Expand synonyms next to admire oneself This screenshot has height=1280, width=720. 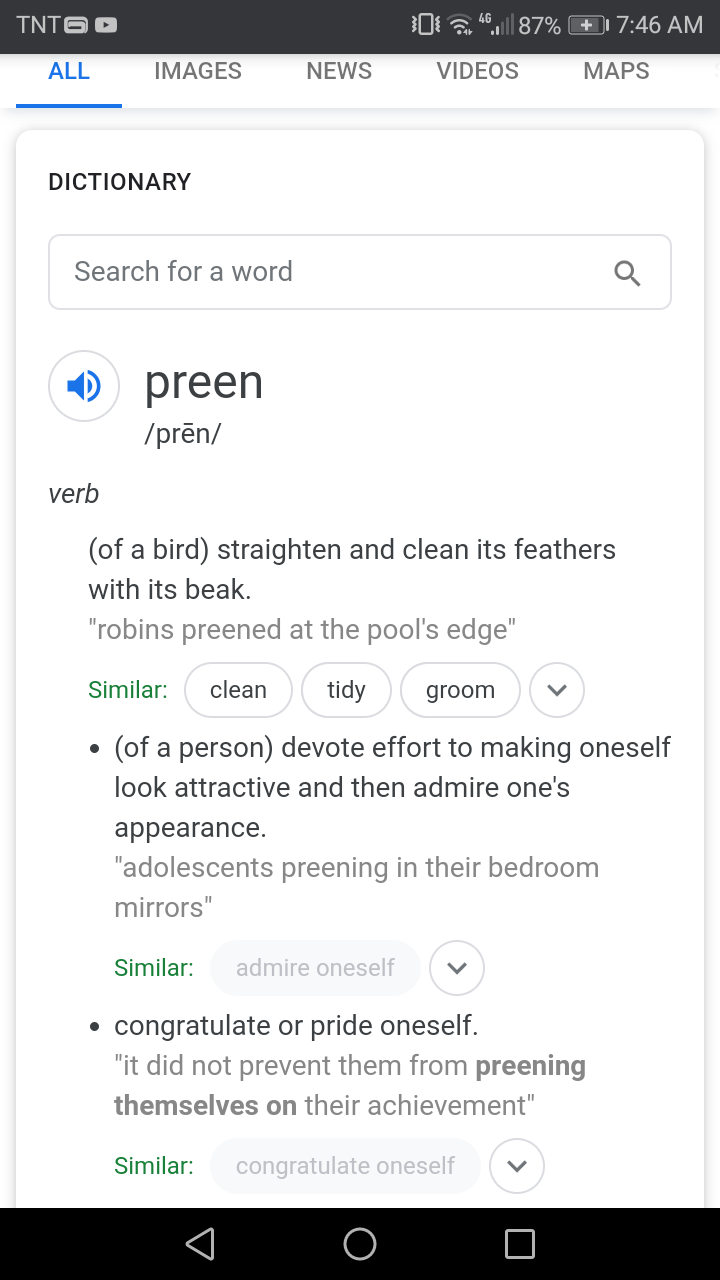pos(457,968)
